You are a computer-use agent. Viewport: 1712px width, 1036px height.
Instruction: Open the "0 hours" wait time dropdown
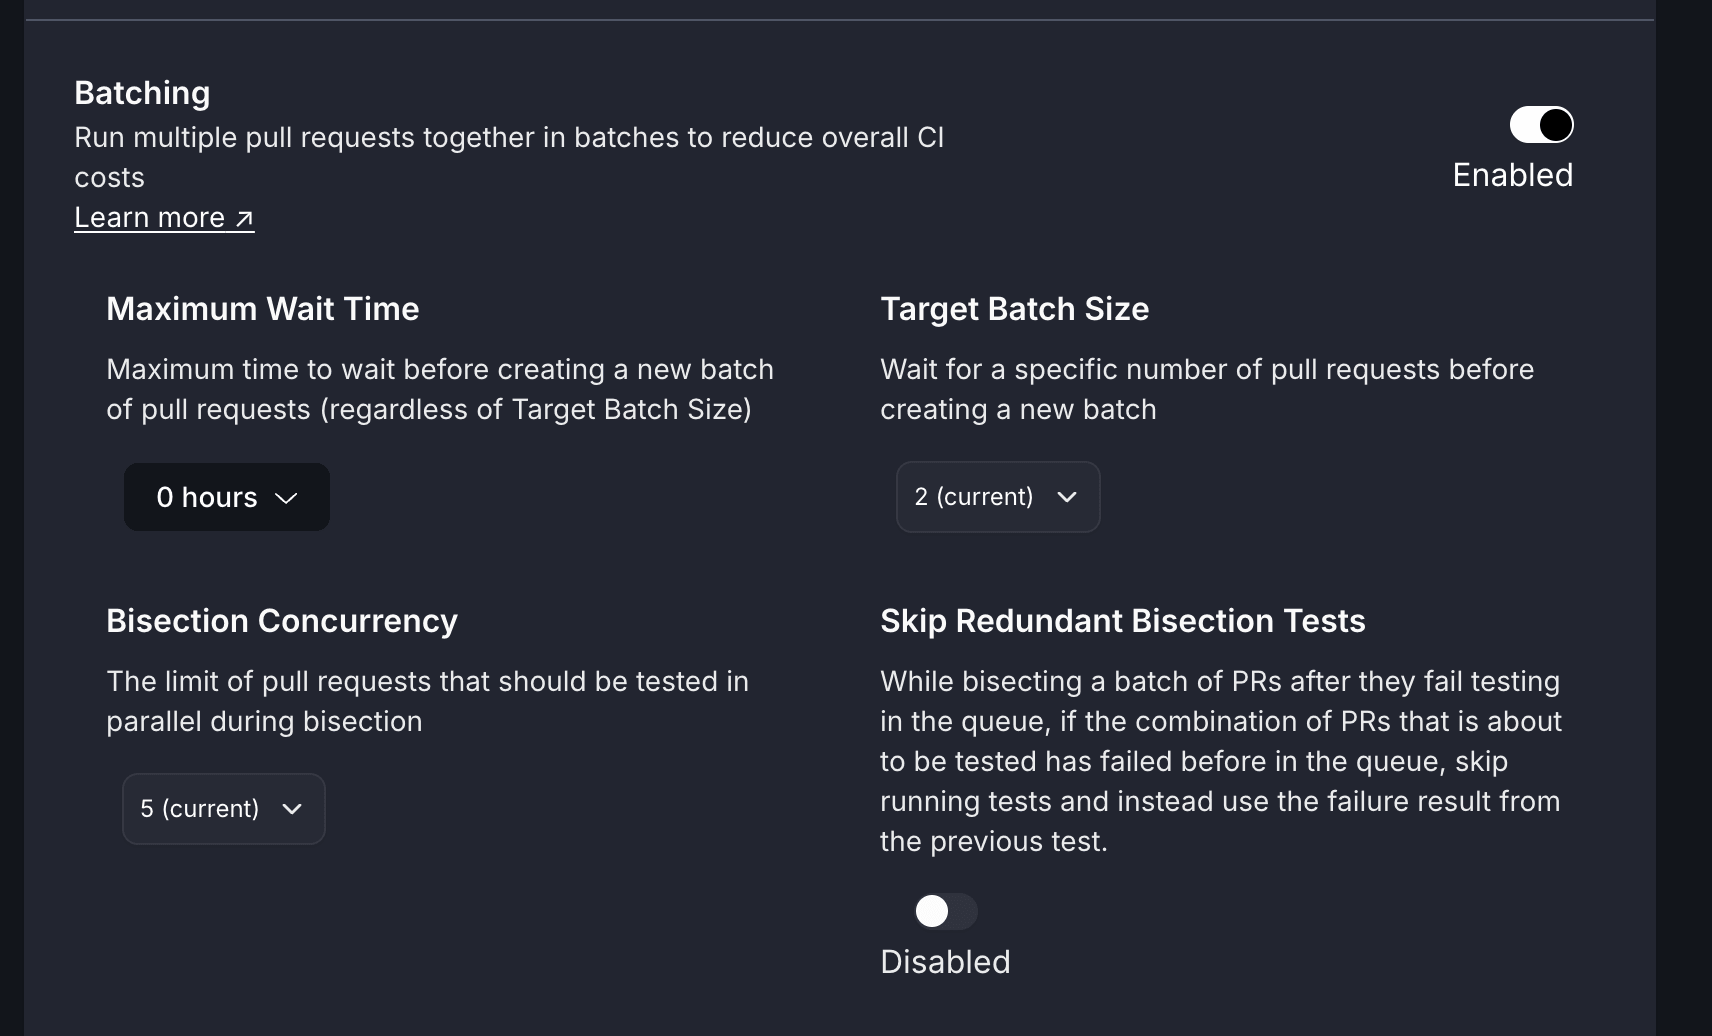coord(226,497)
